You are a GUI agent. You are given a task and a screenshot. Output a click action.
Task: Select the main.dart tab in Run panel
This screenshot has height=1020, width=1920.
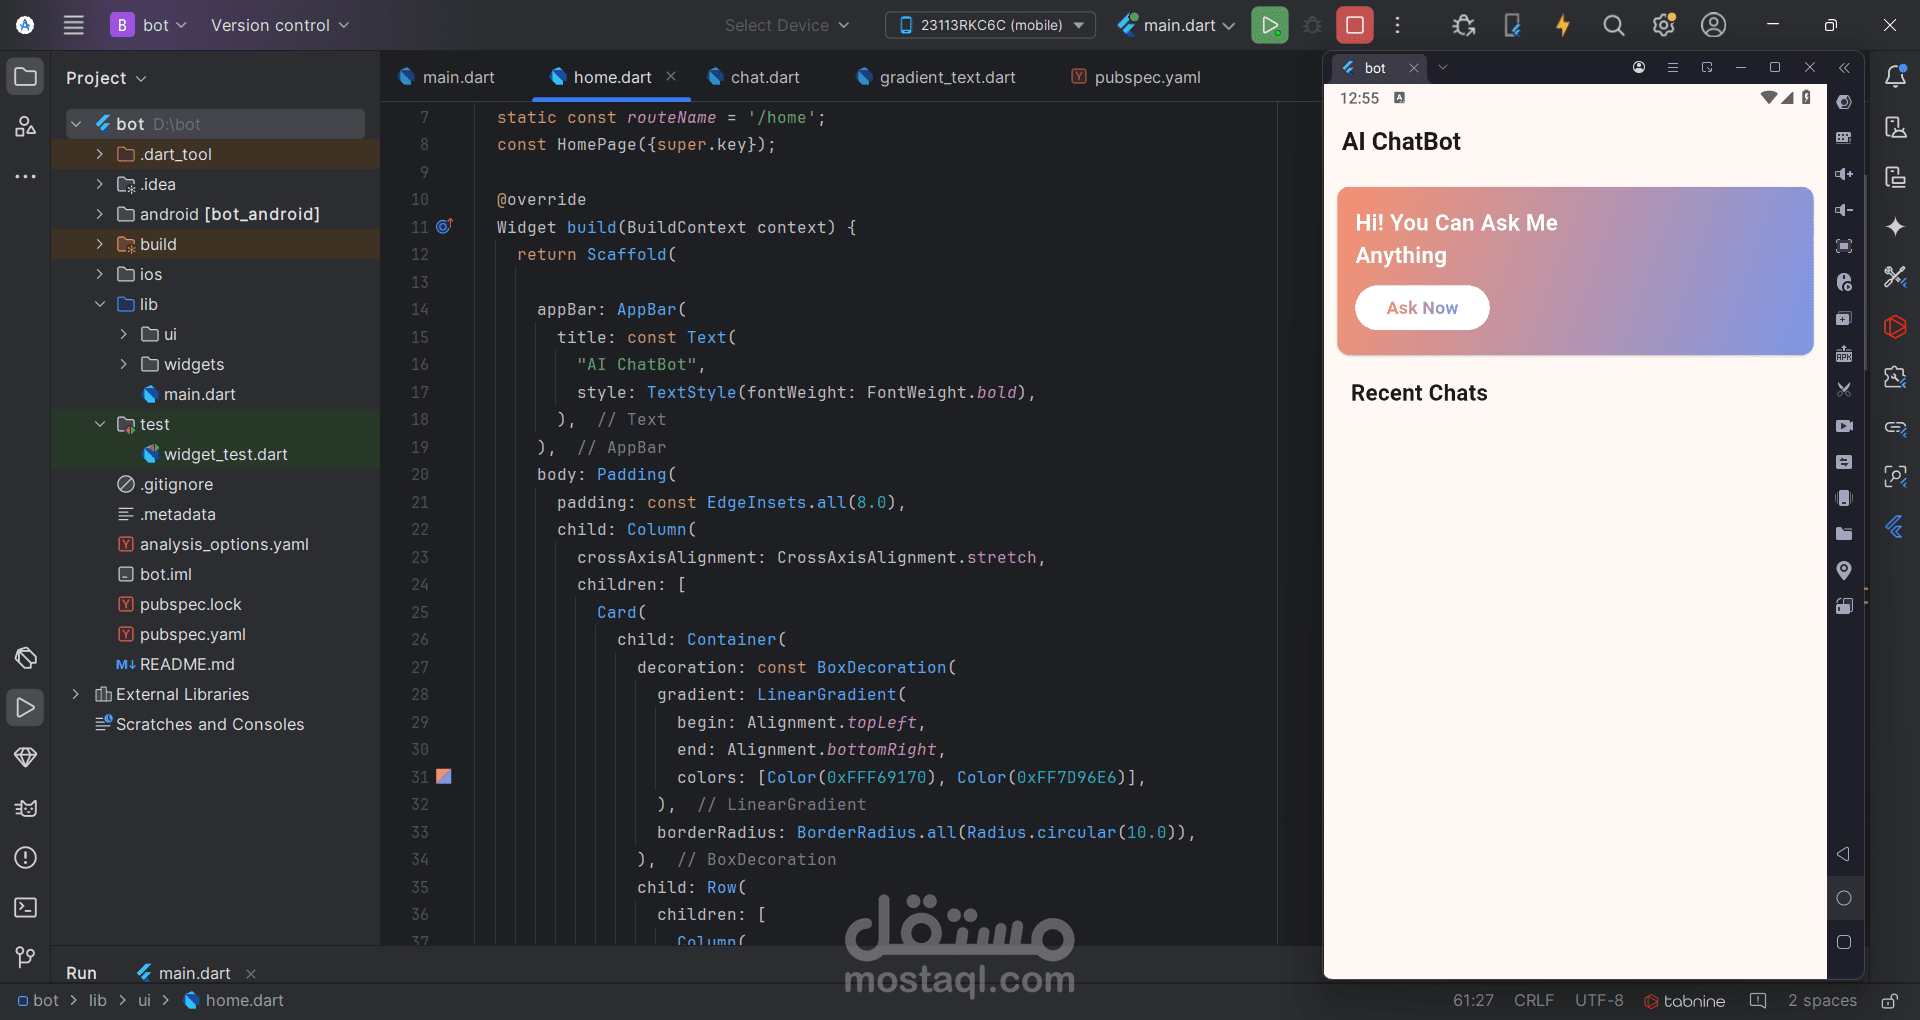pos(195,973)
